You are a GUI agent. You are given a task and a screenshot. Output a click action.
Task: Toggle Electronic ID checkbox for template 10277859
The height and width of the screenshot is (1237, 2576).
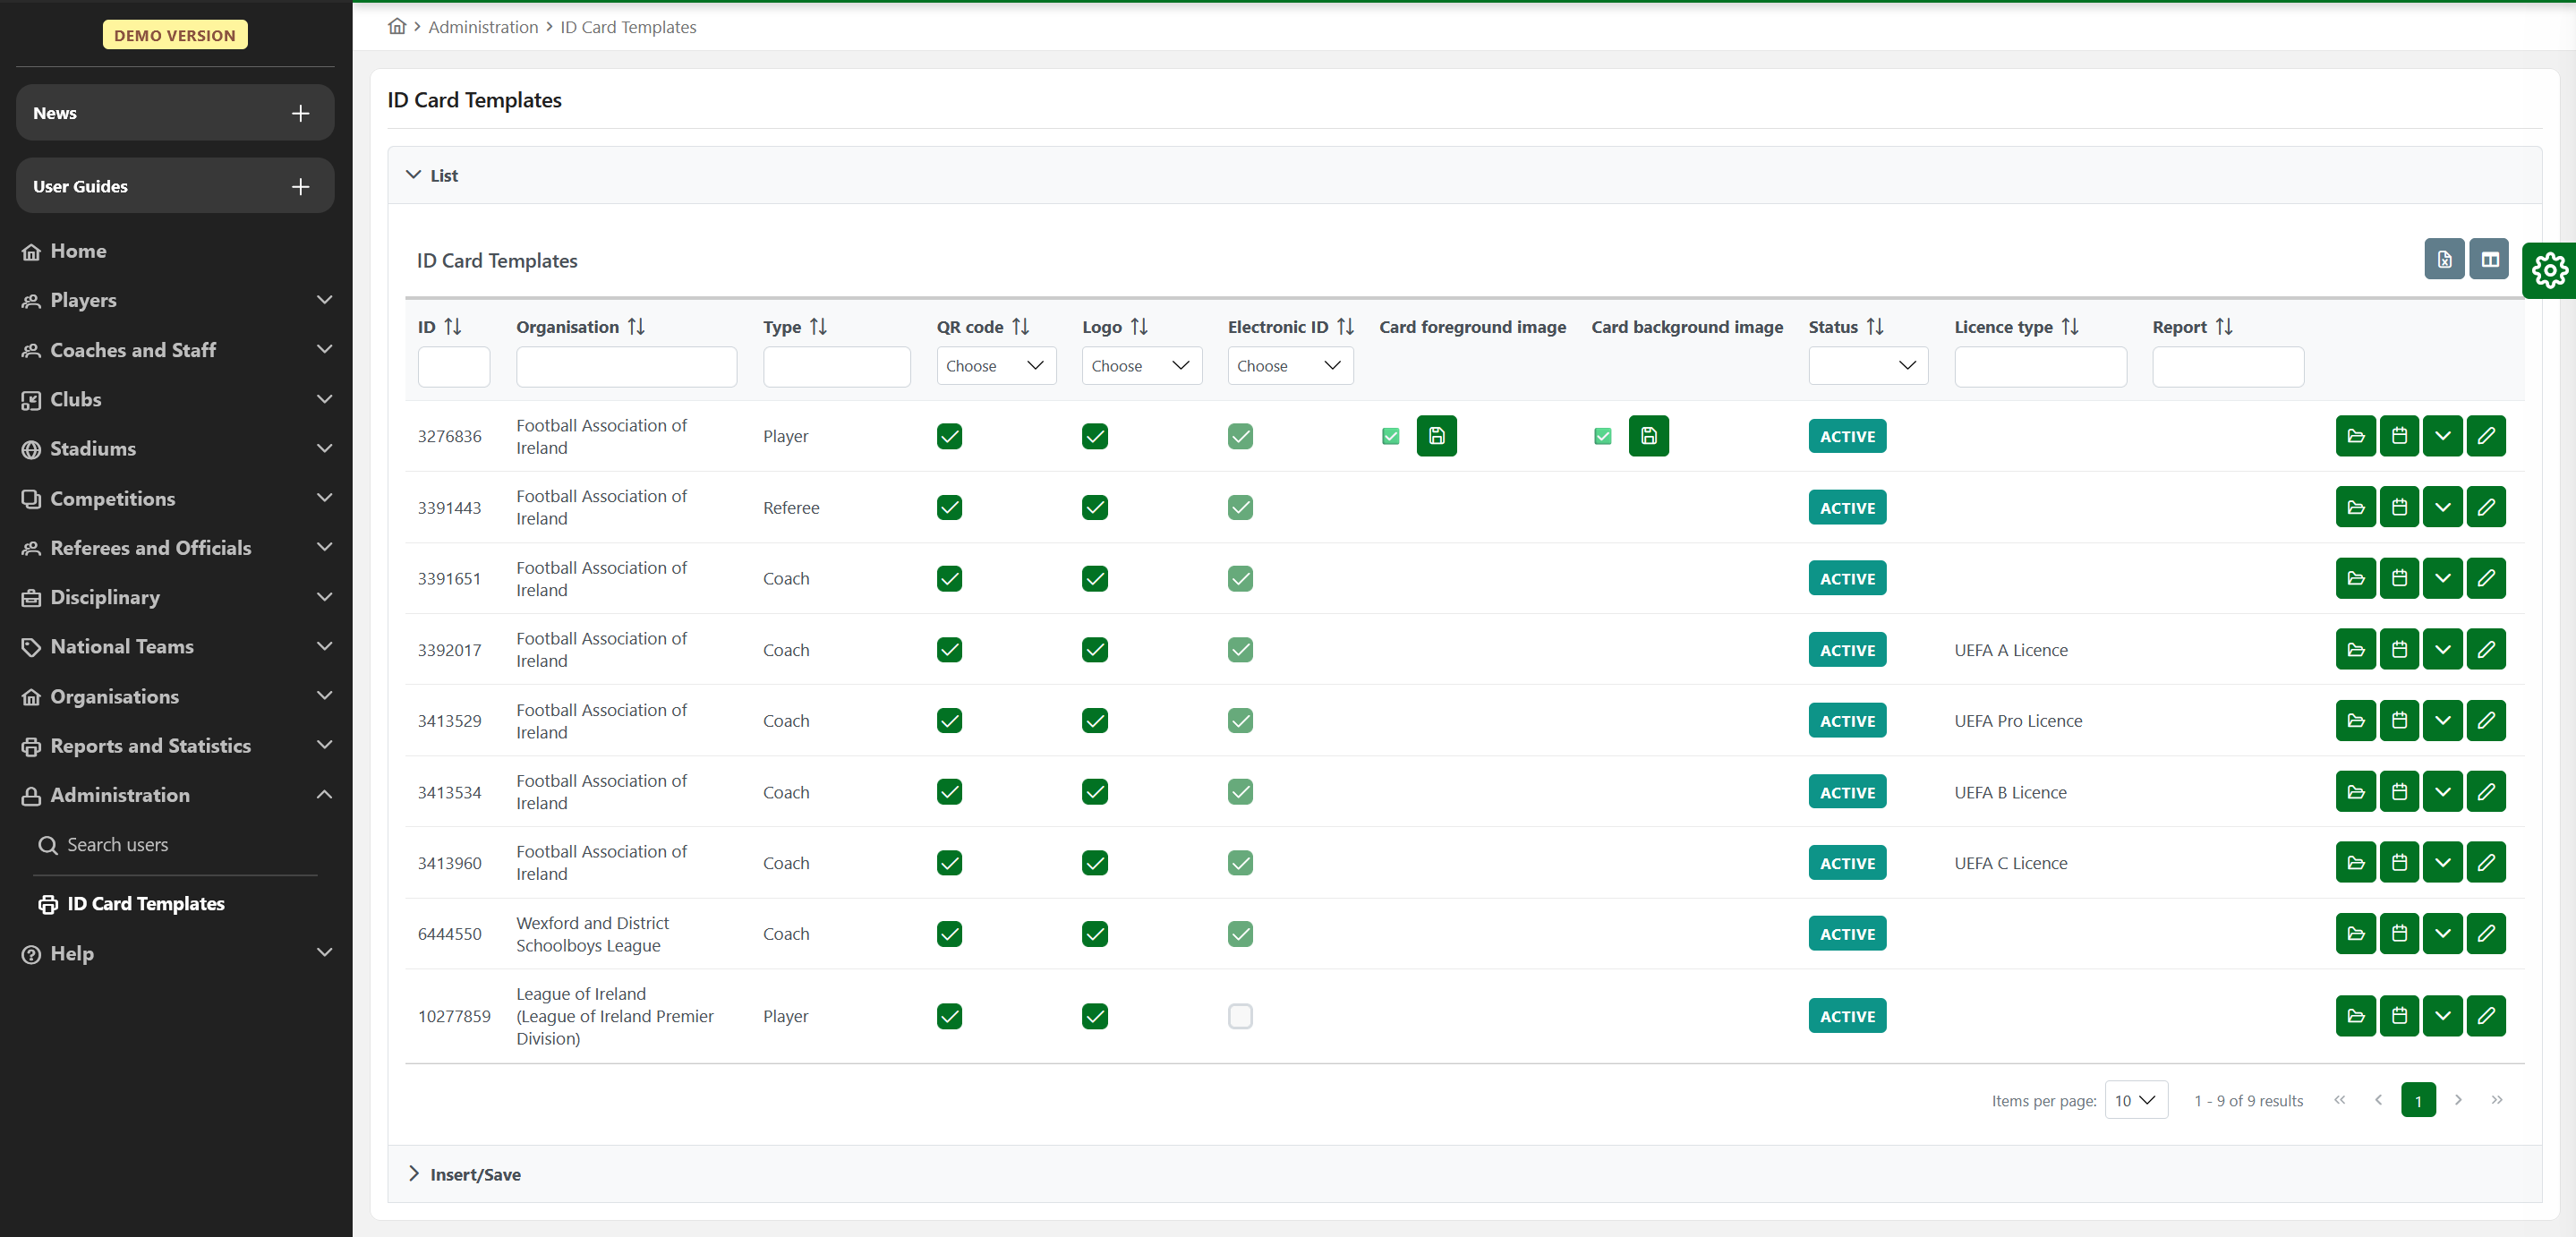(x=1240, y=1016)
